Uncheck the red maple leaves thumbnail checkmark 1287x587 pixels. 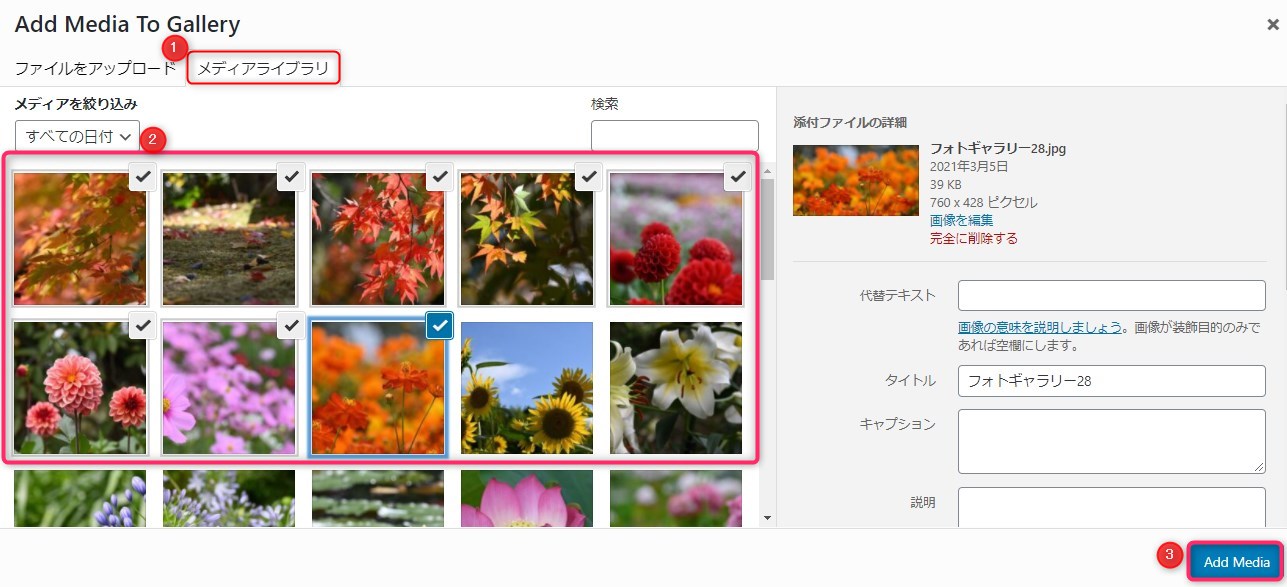pos(441,177)
